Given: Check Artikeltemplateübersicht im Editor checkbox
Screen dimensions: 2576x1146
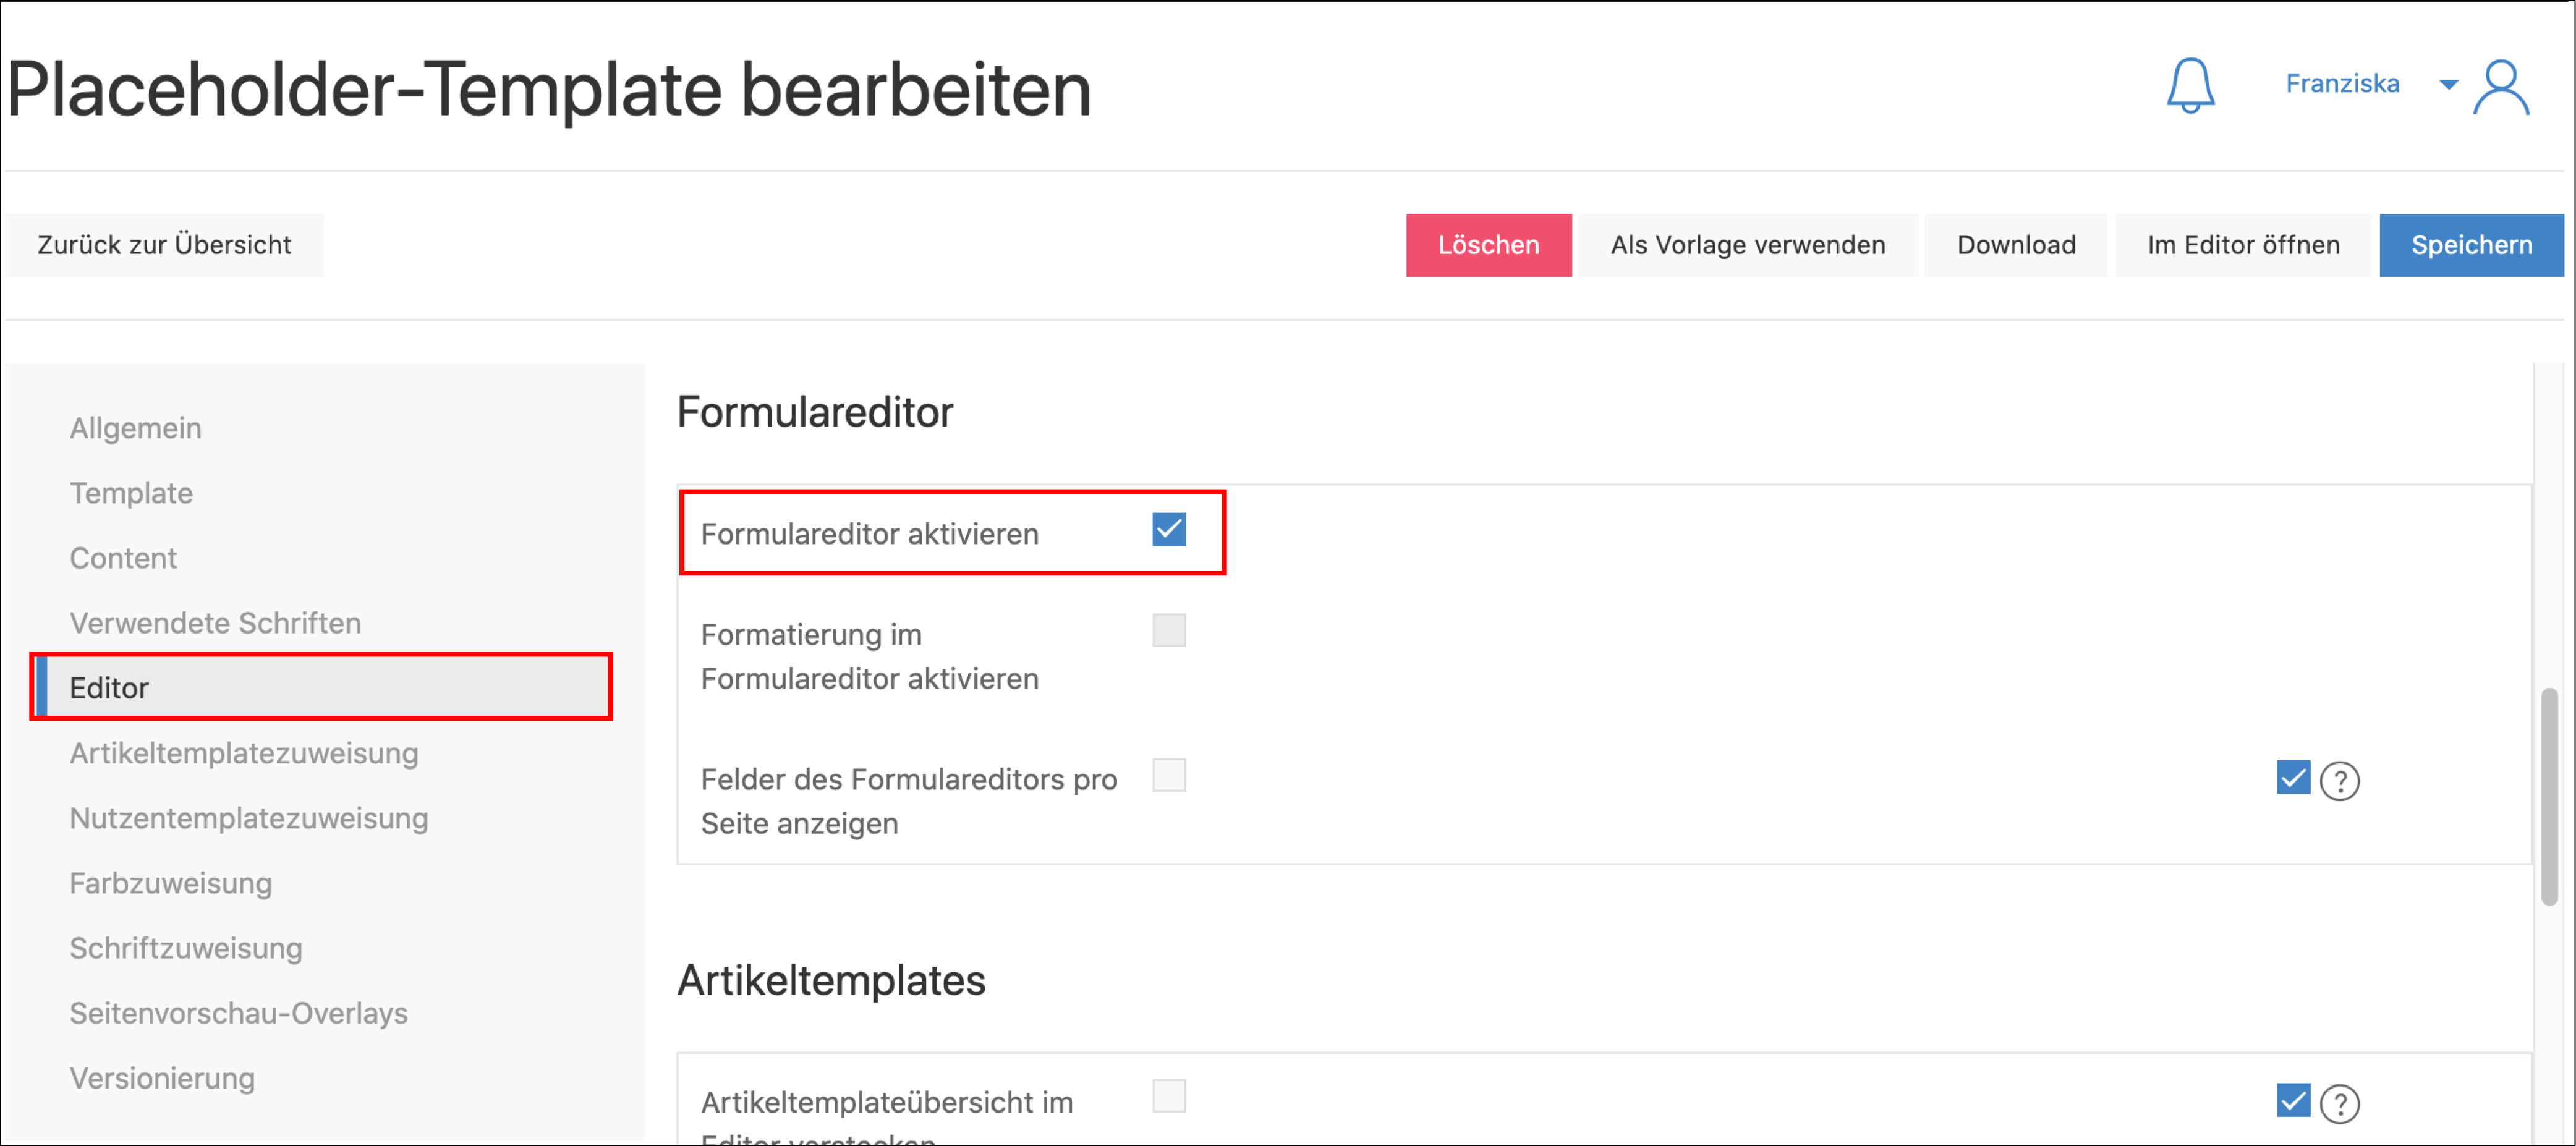Looking at the screenshot, I should pyautogui.click(x=1168, y=1096).
